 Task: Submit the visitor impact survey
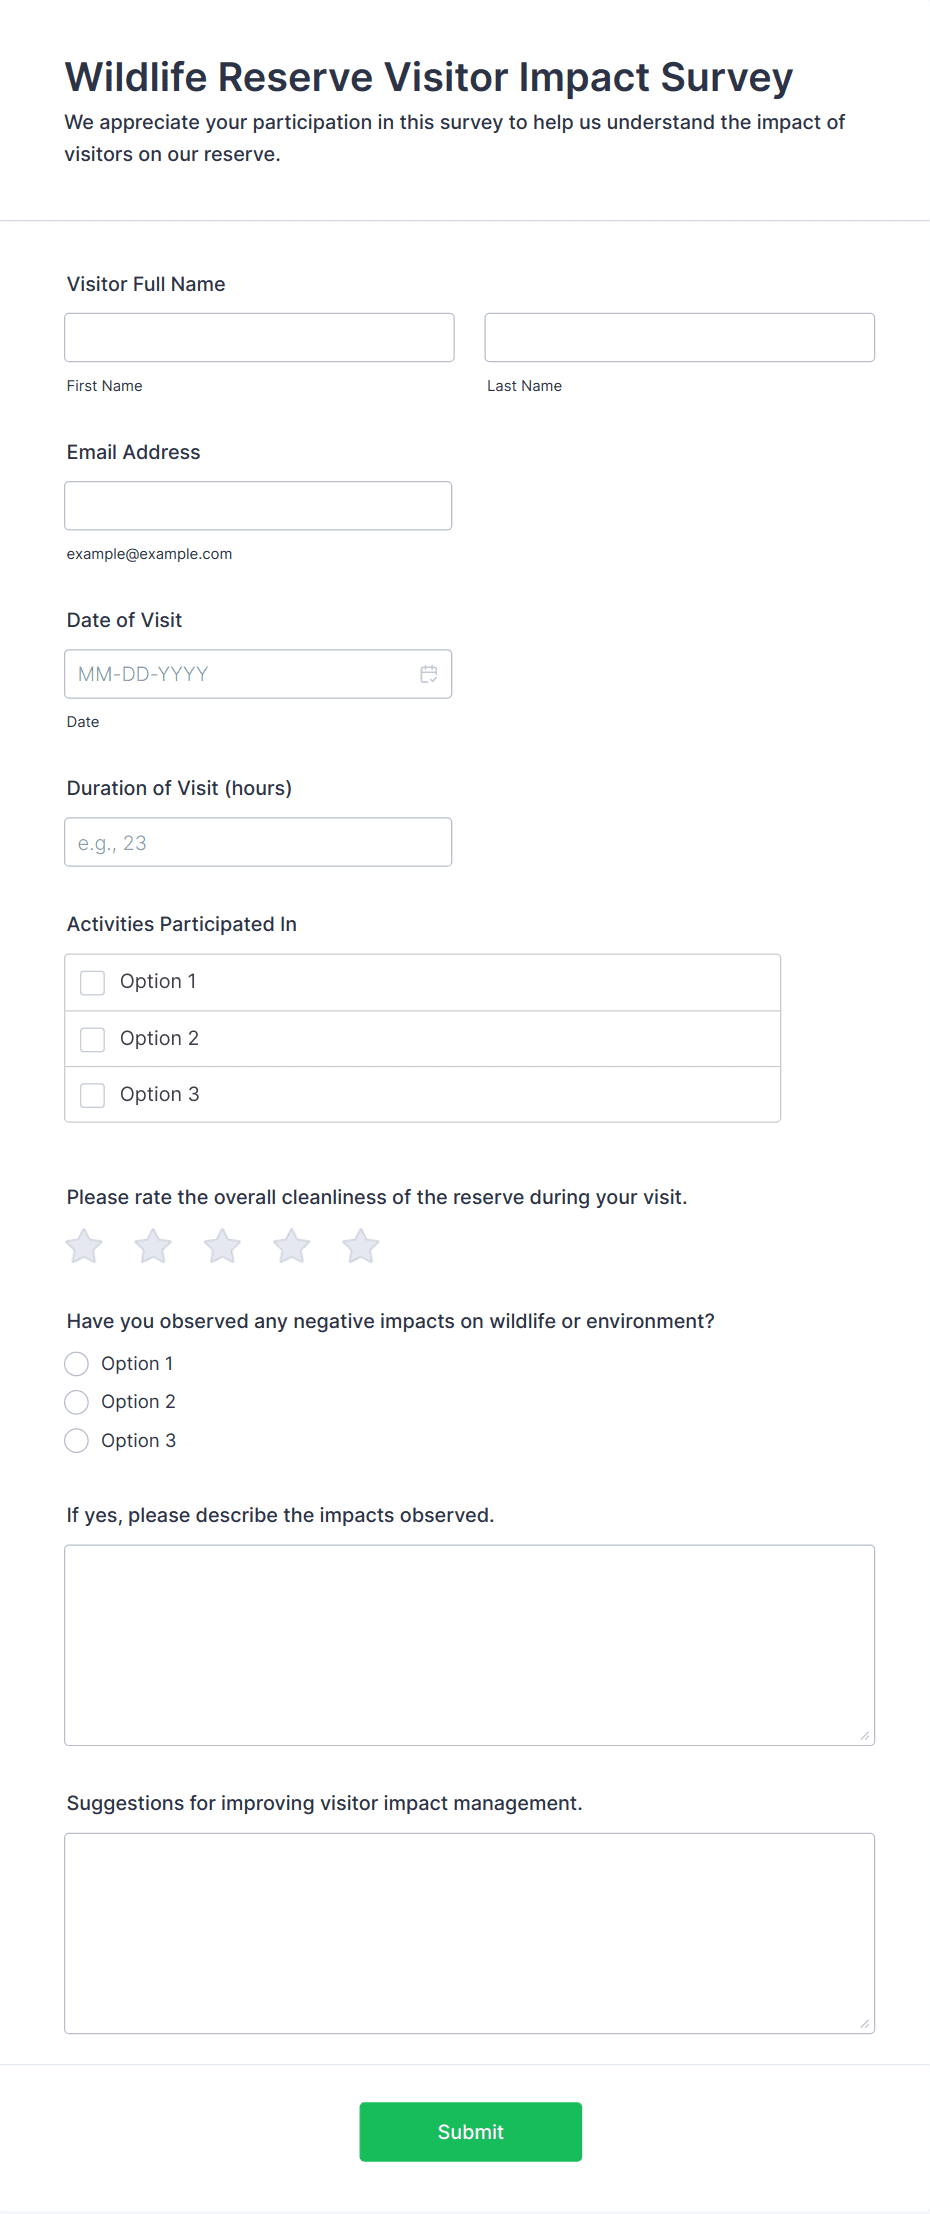470,2132
